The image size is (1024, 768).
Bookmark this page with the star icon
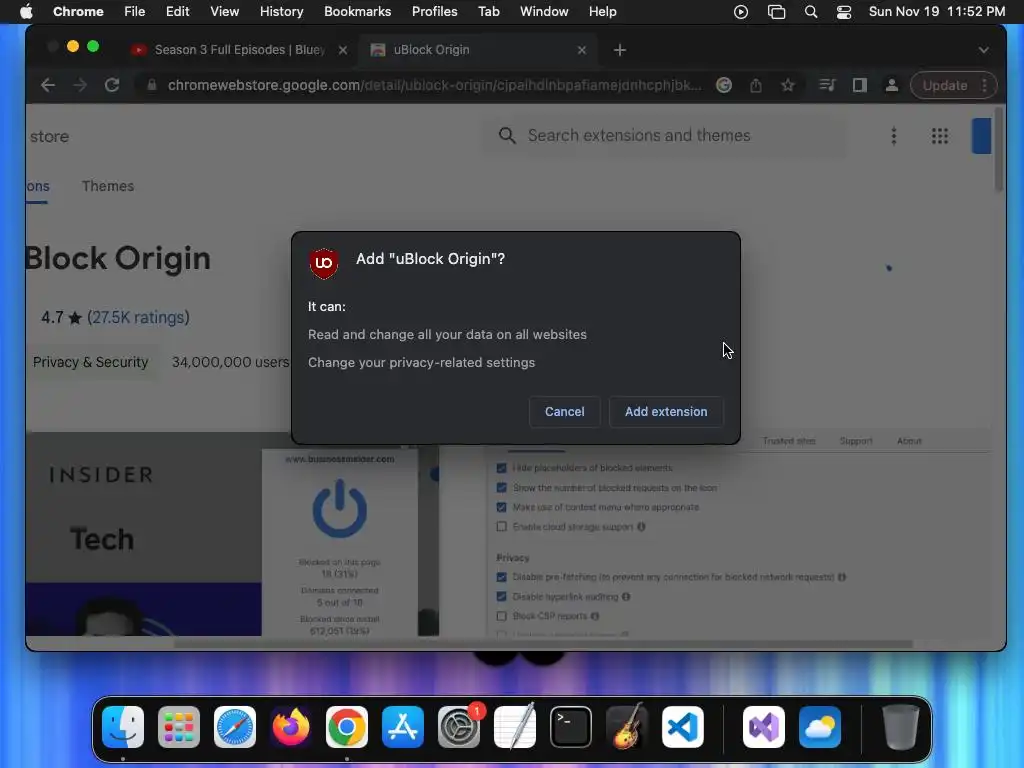788,85
